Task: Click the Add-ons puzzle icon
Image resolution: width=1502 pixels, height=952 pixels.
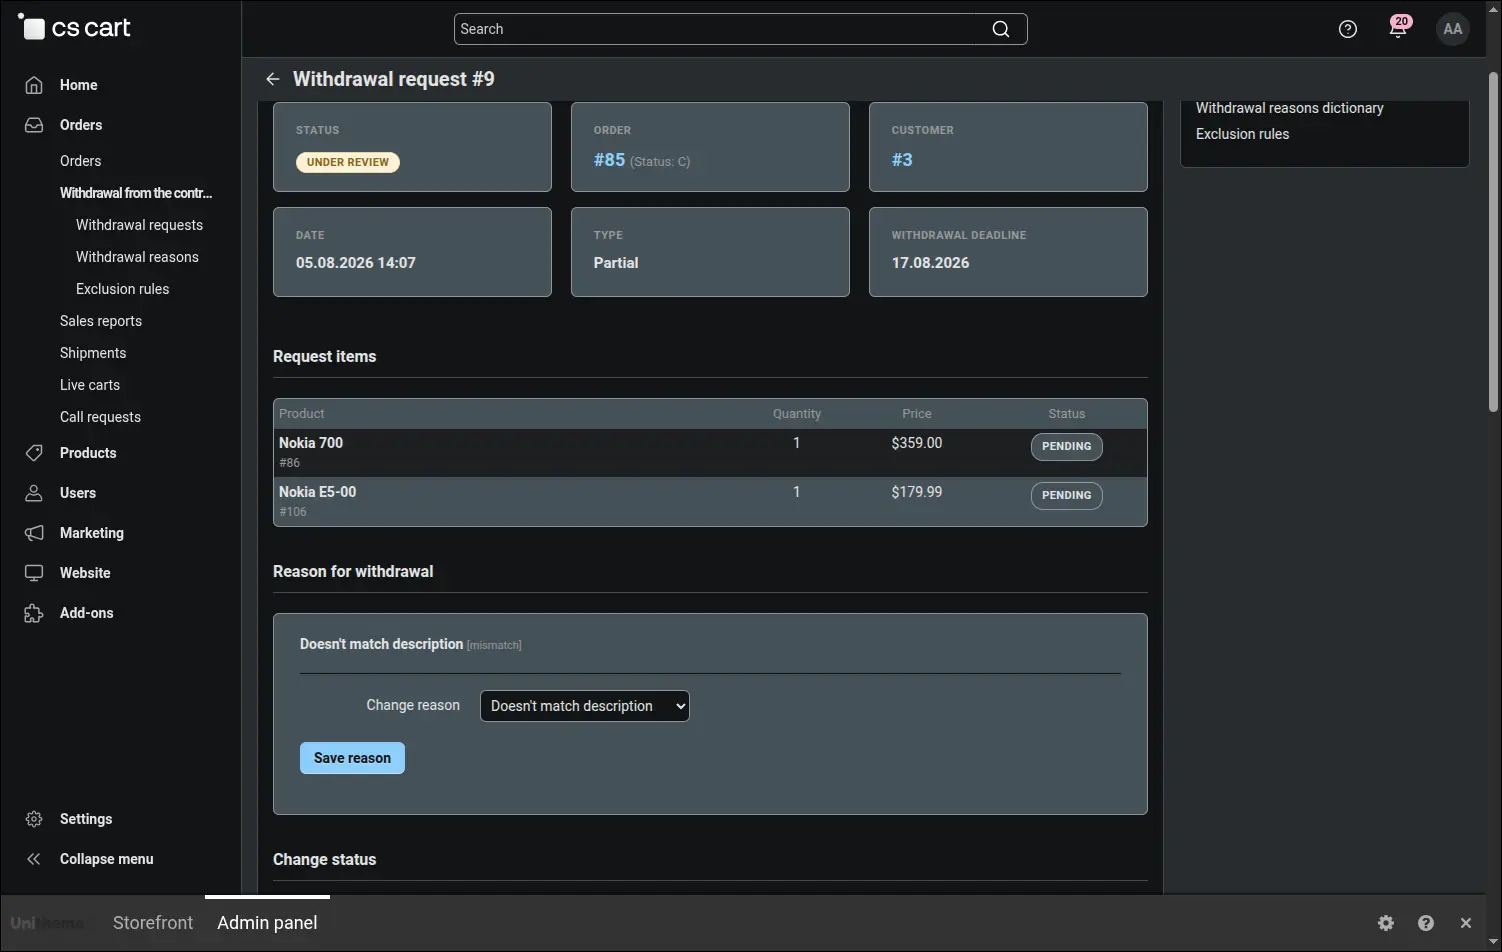Action: tap(34, 613)
